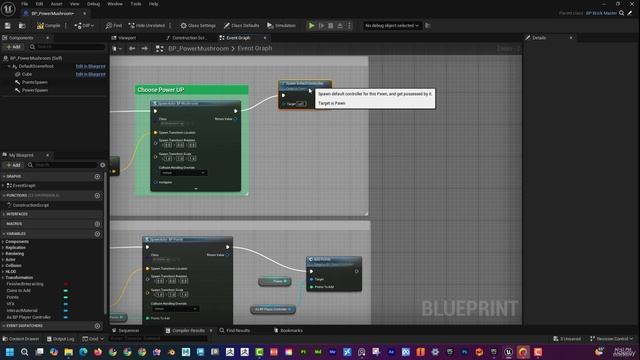This screenshot has width=640, height=360.
Task: Close the Event Graph tab
Action: [265, 38]
